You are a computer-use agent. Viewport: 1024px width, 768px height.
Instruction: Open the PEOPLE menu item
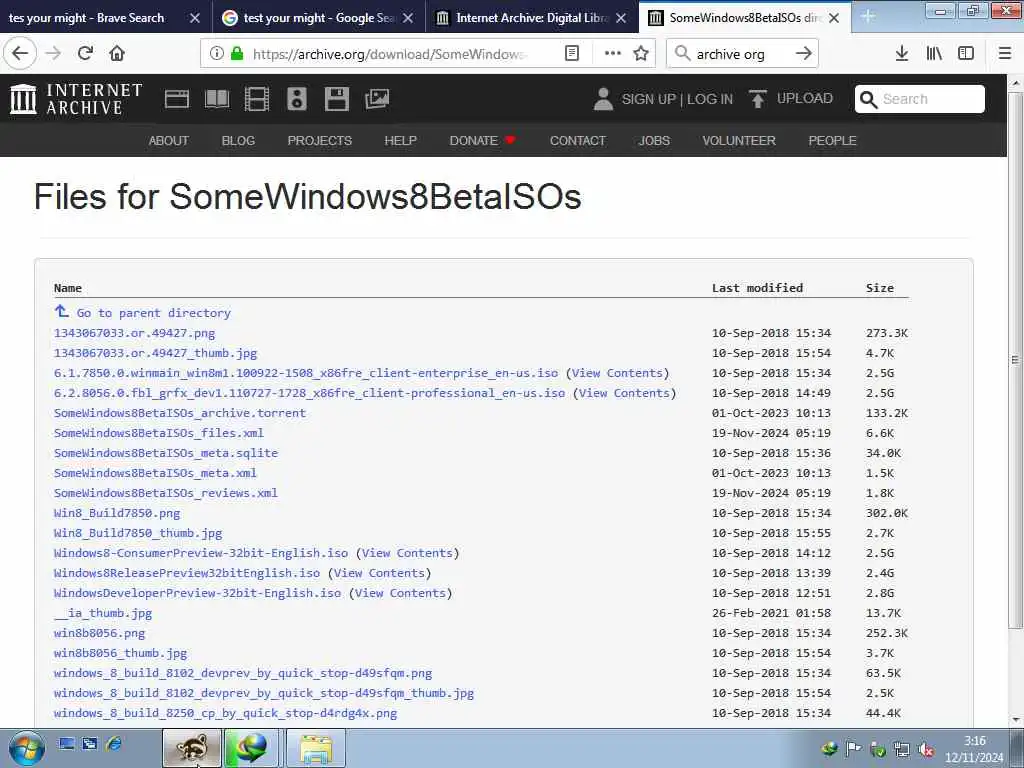point(832,140)
